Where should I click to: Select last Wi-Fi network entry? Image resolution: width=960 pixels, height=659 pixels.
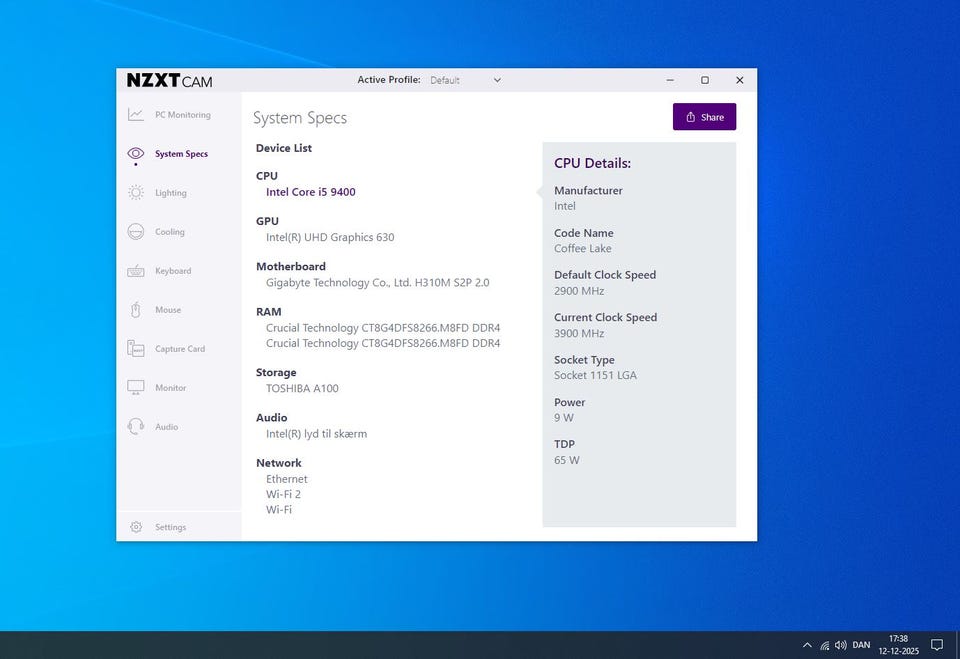pyautogui.click(x=279, y=510)
